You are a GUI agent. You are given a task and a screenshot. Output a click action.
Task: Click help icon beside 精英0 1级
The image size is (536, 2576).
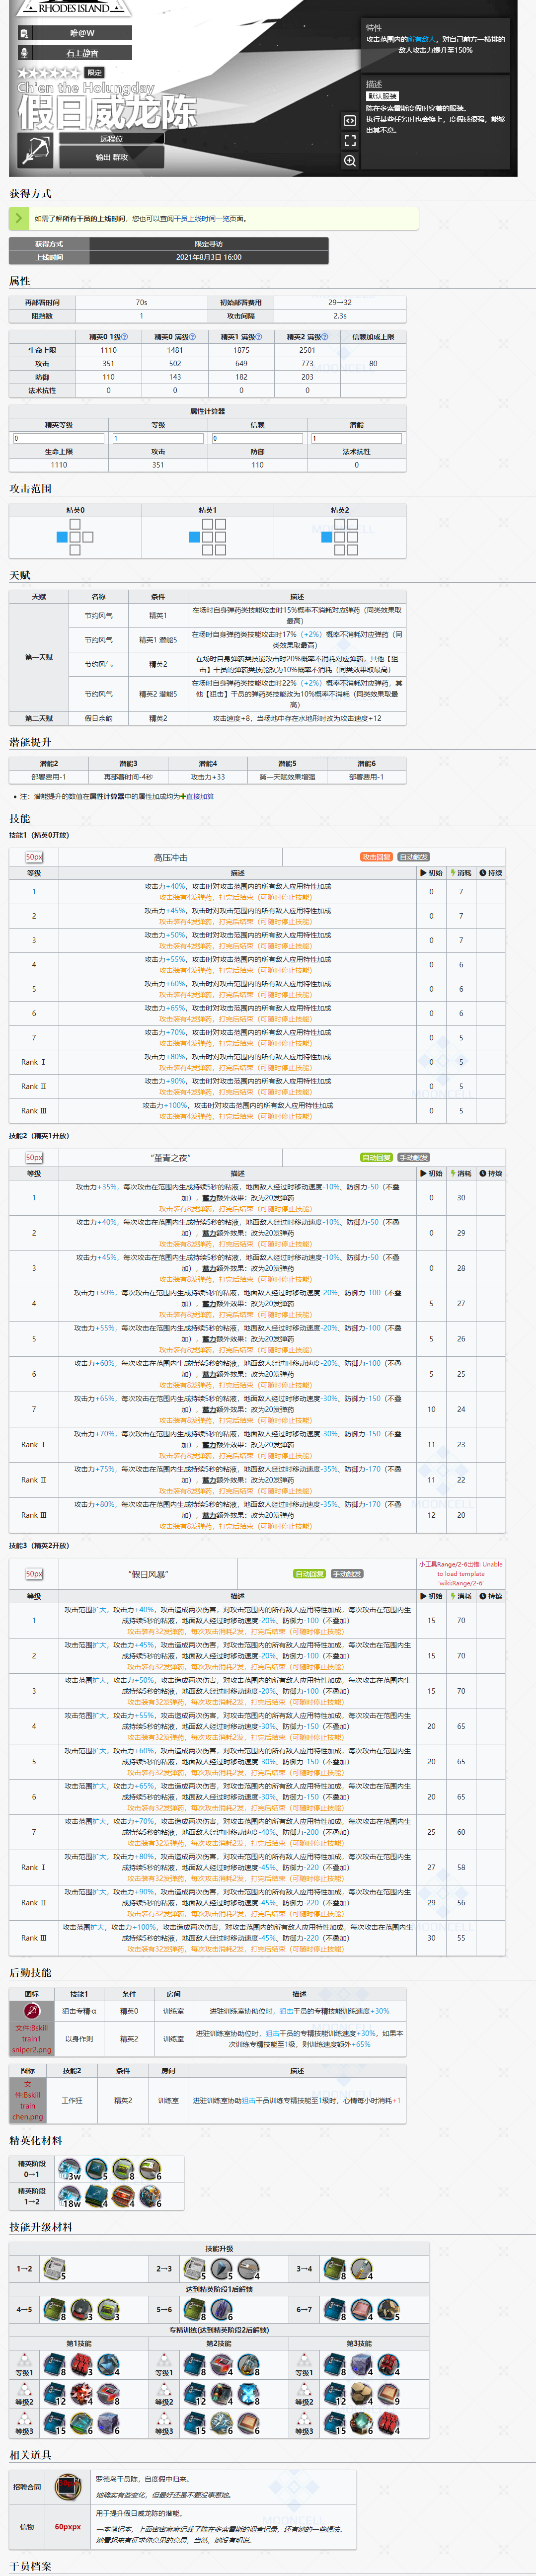(x=125, y=336)
